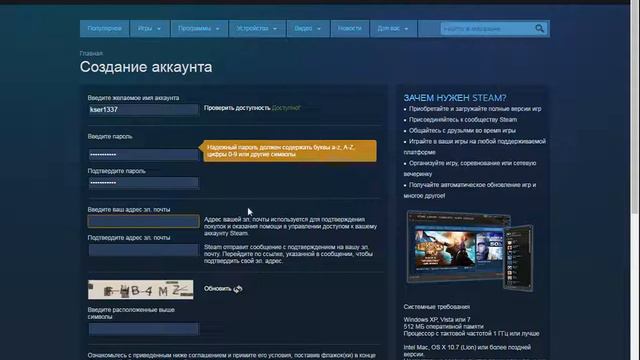Click the account name field kser1337
640x360 pixels.
(143, 110)
